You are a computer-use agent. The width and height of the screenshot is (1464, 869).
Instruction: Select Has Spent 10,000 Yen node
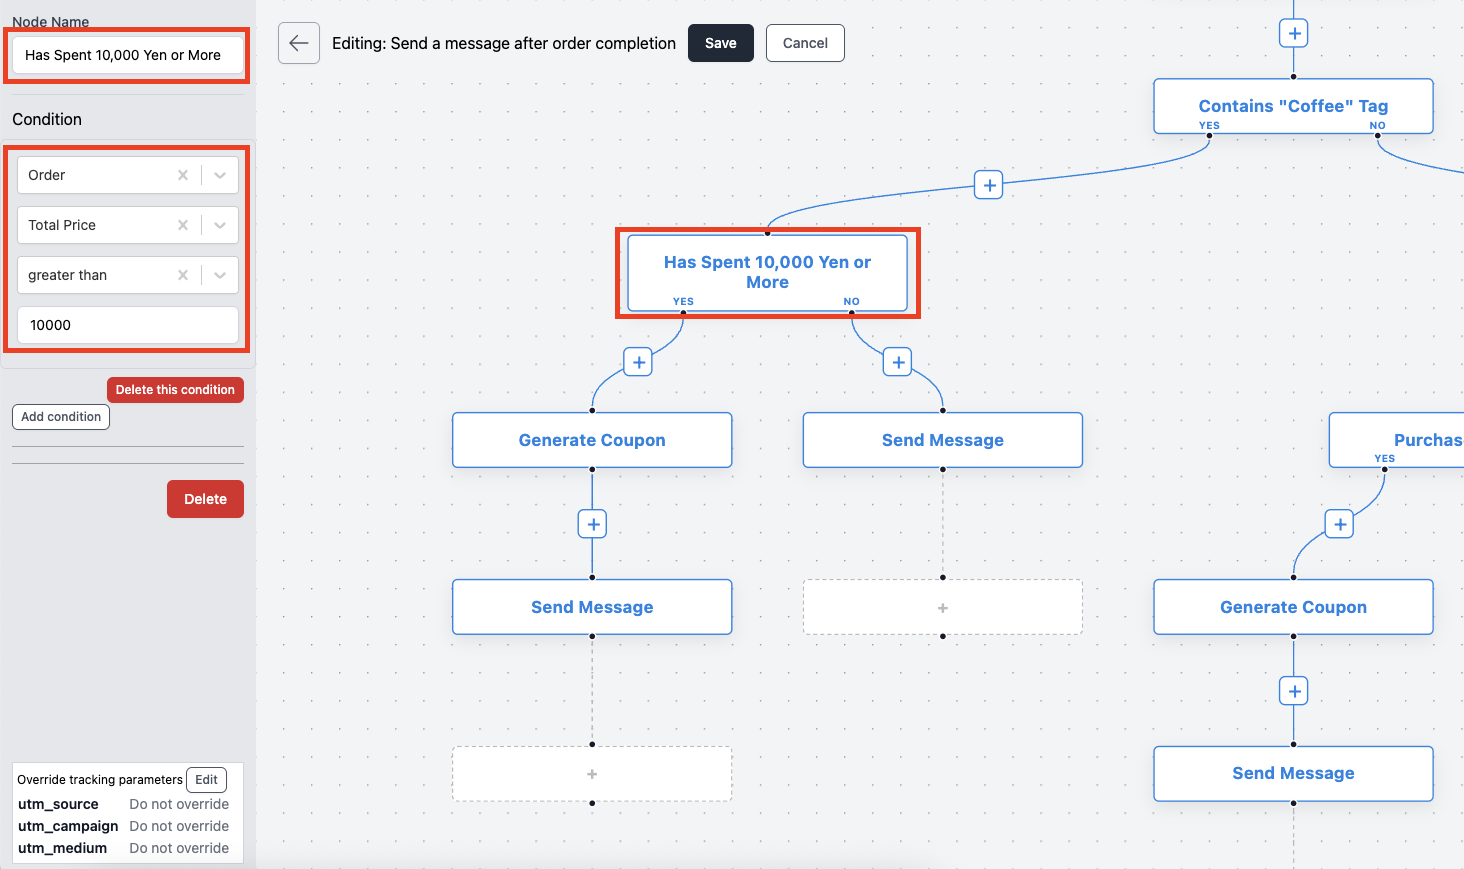[767, 272]
